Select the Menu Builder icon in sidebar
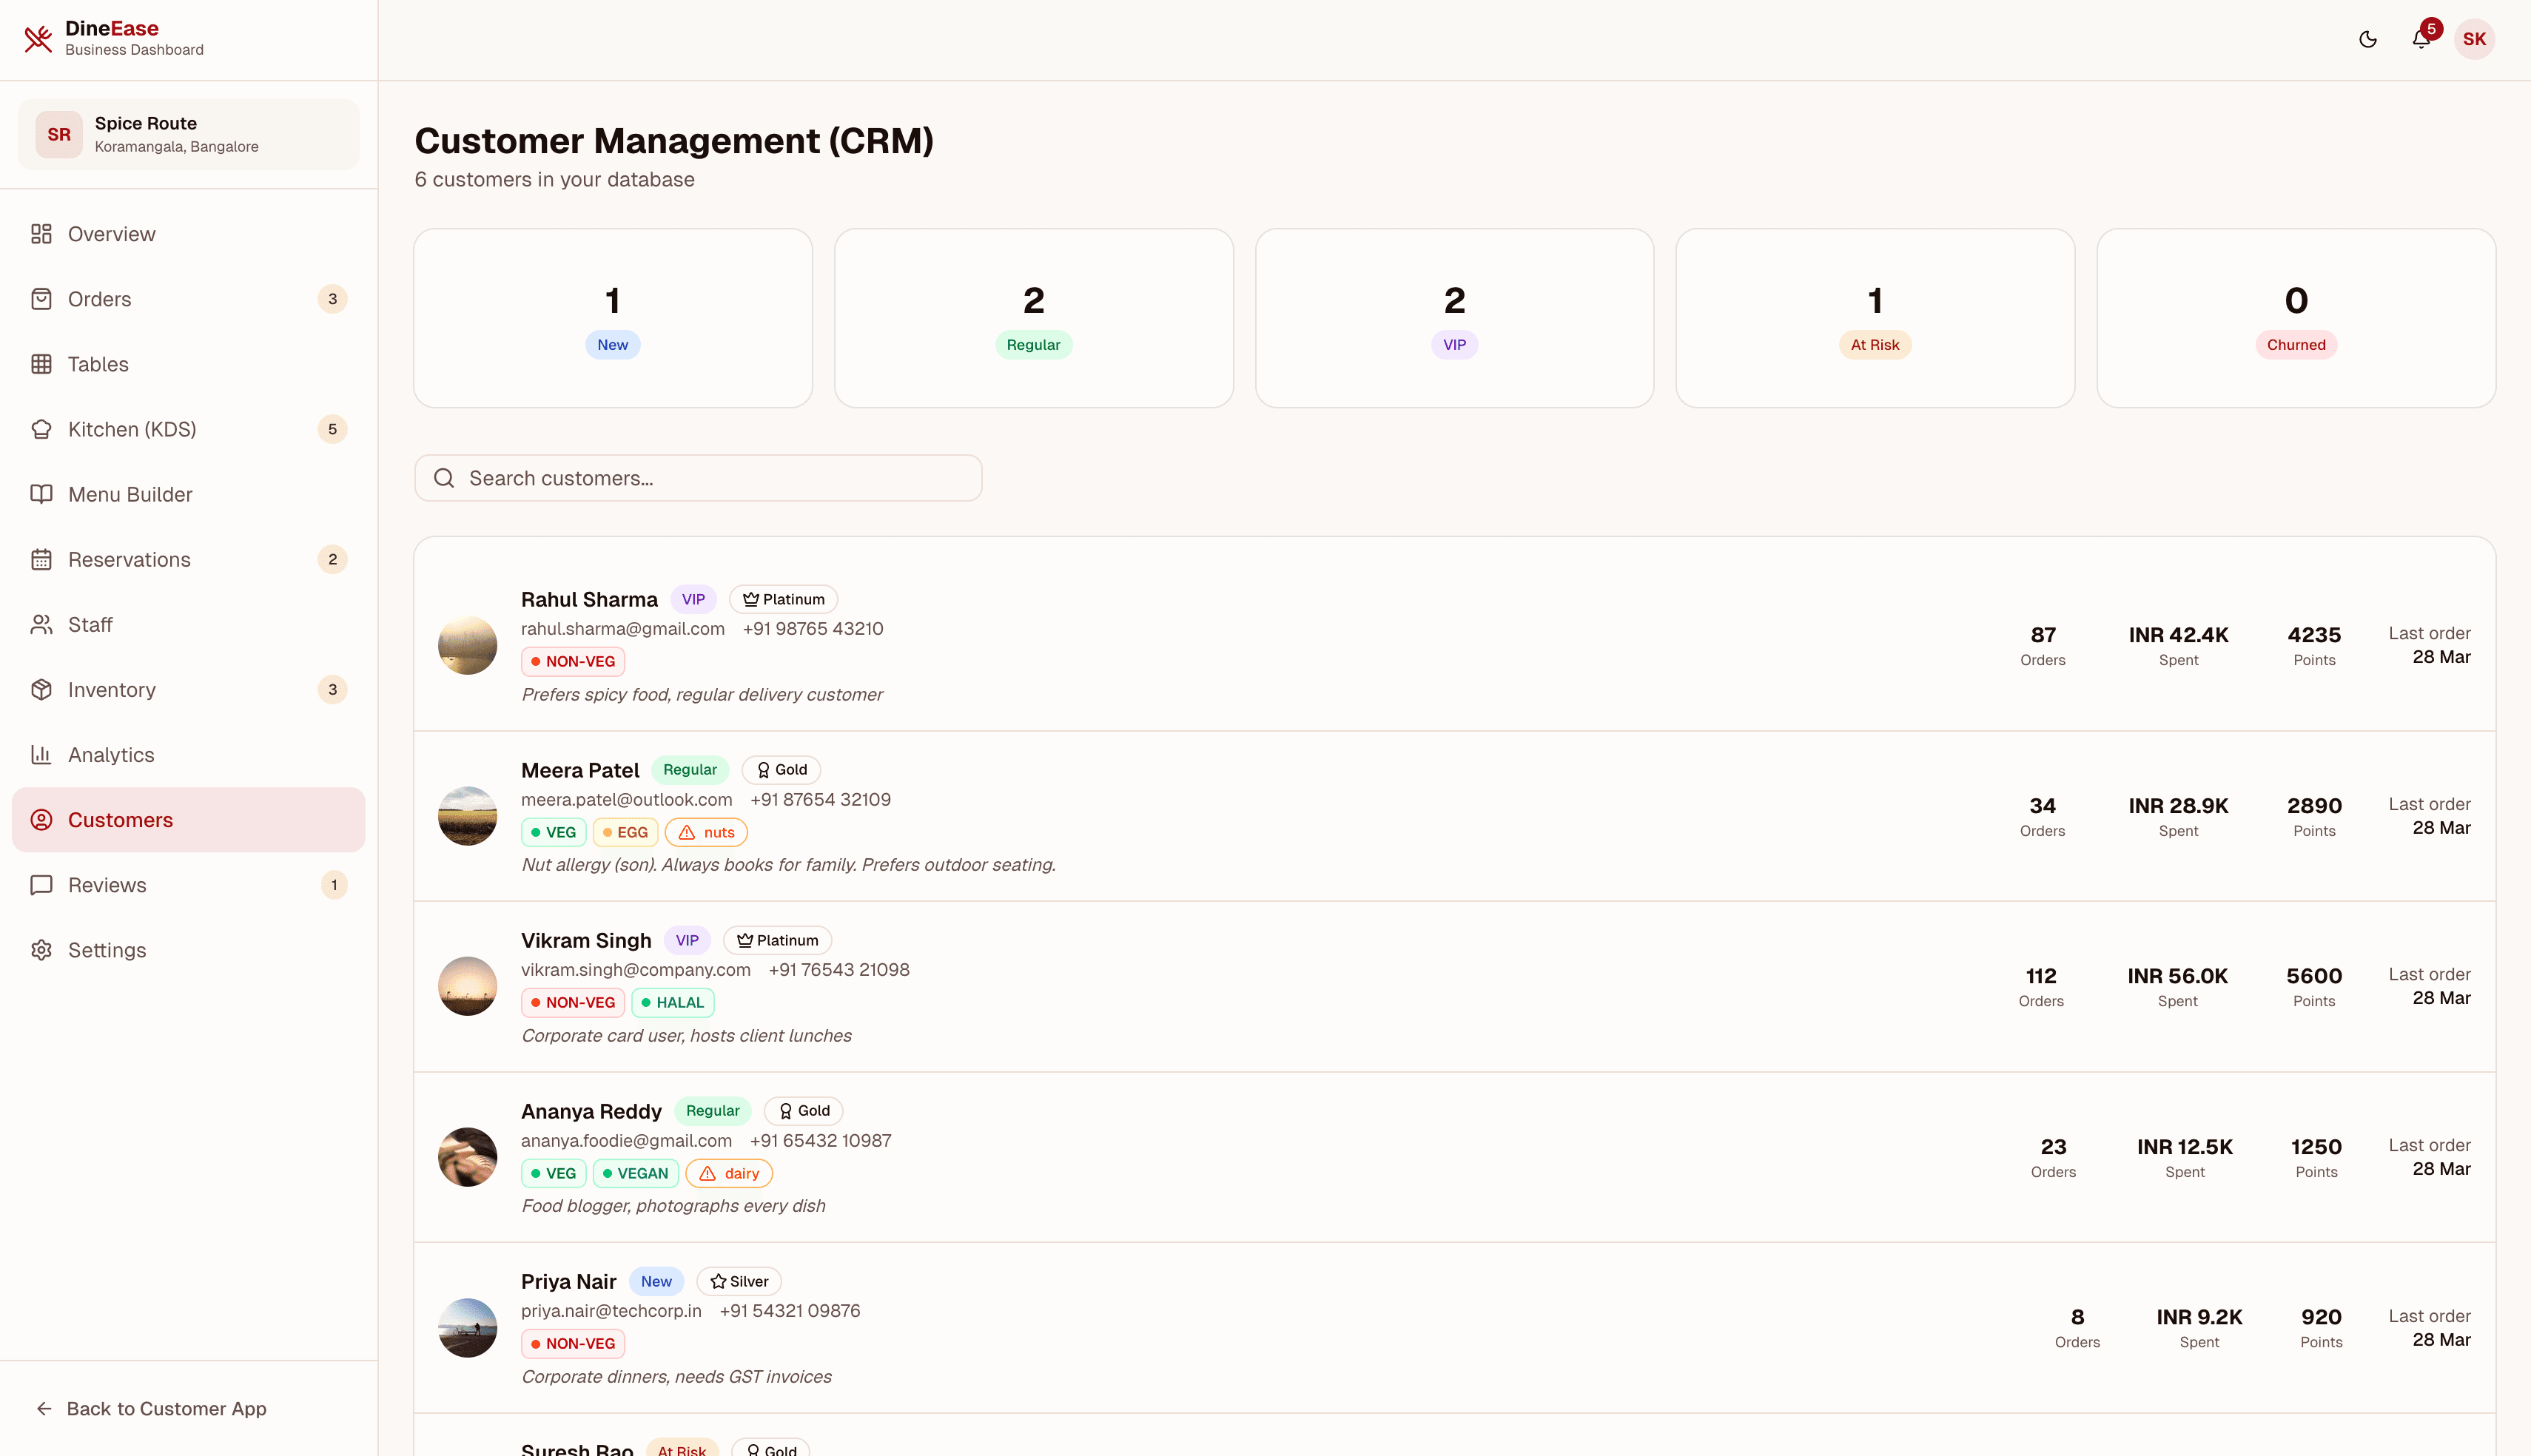2531x1456 pixels. pos(41,494)
